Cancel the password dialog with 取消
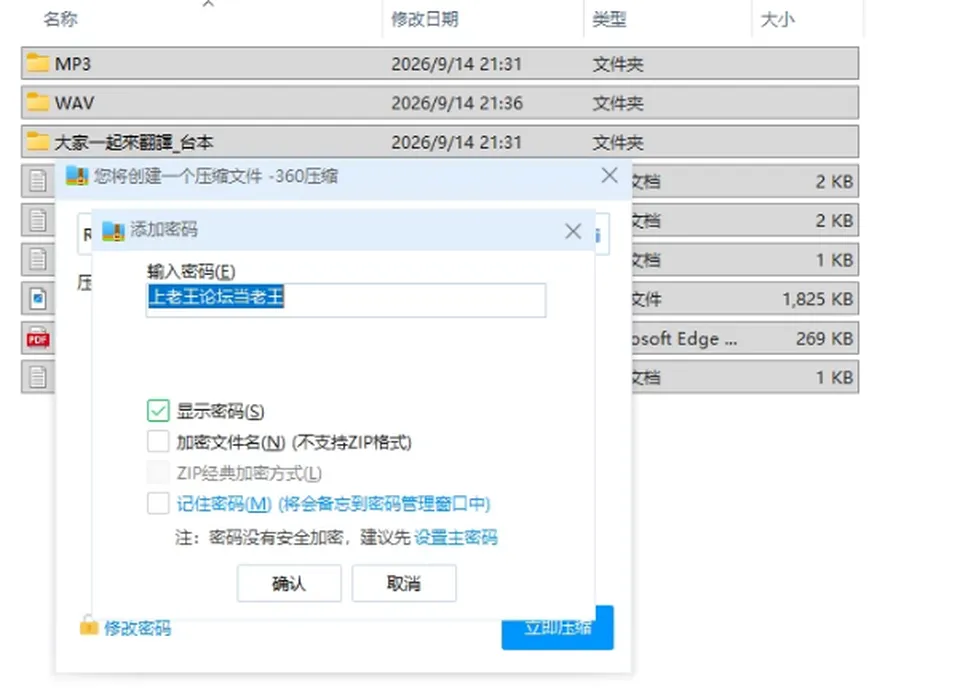Viewport: 960px width, 695px height. [404, 583]
